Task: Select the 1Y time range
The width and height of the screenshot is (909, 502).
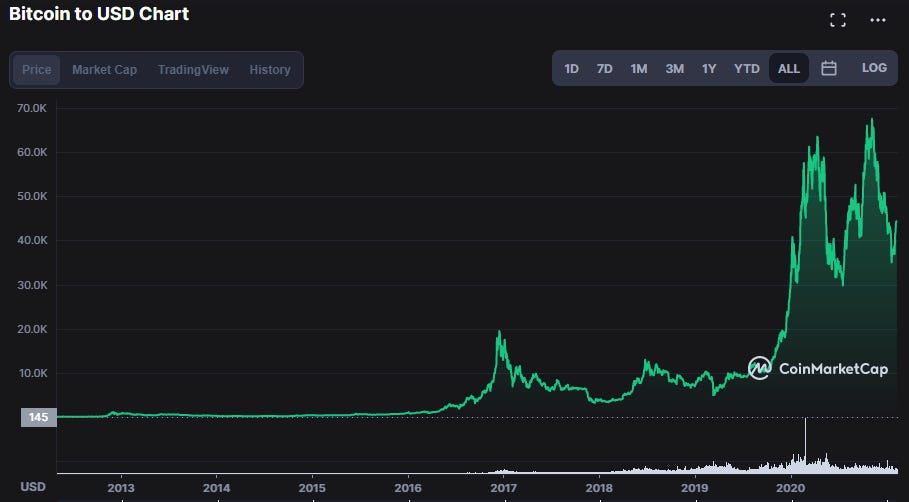Action: (709, 68)
